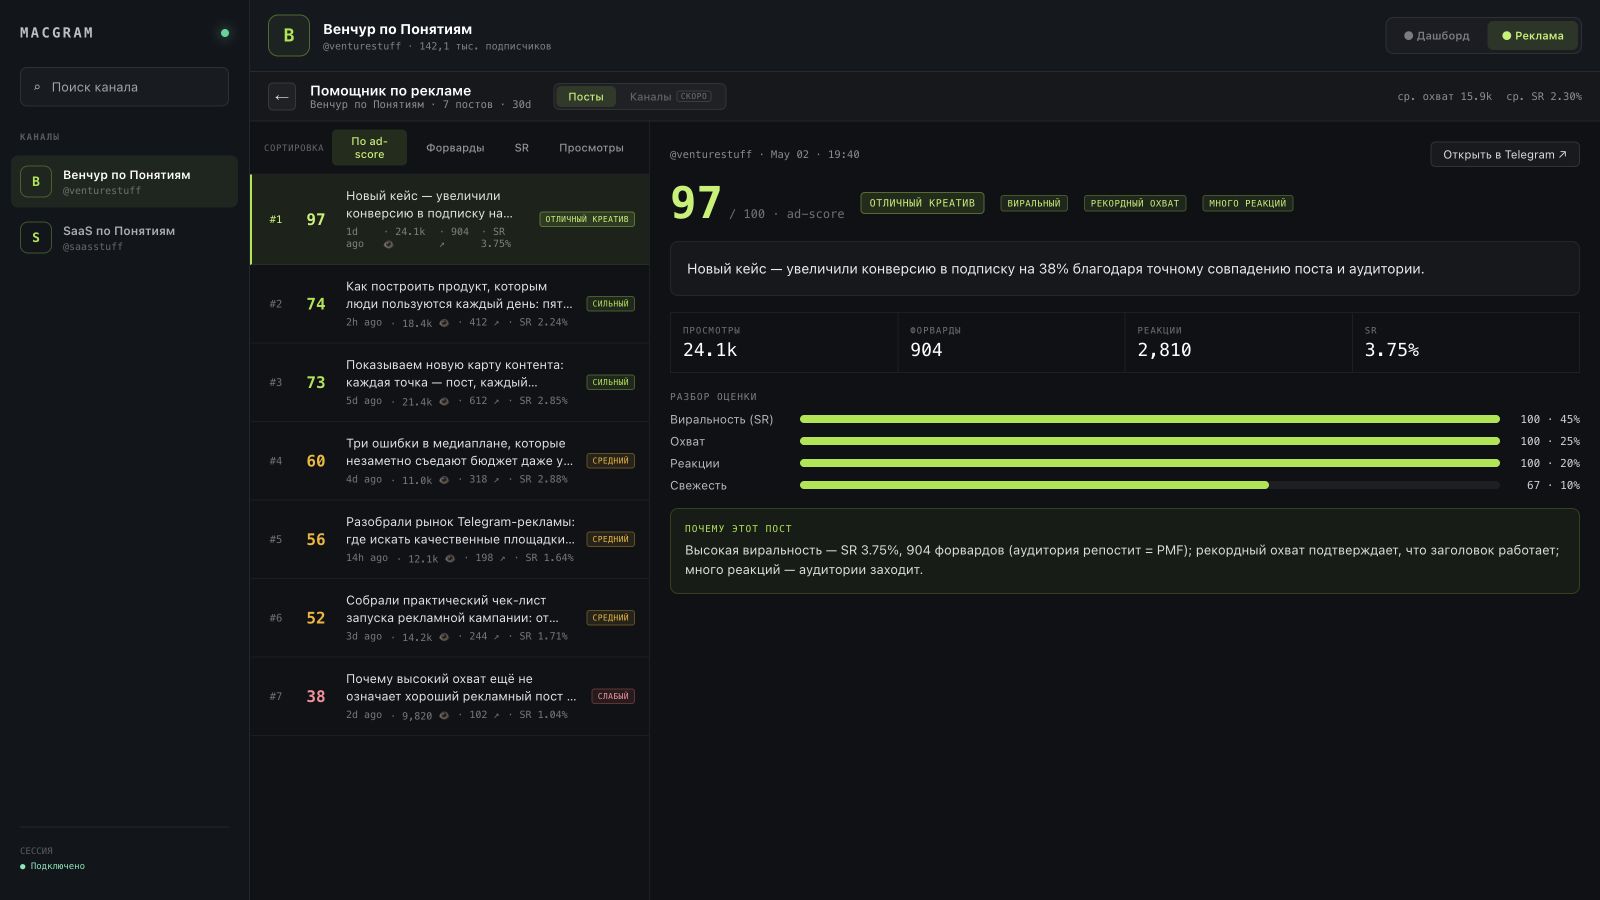
Task: Click the eye icon in post #2 row
Action: [444, 323]
